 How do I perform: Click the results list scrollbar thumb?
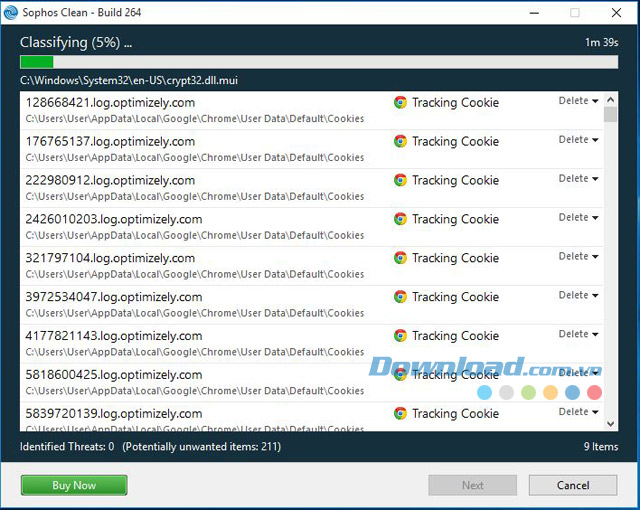(611, 115)
